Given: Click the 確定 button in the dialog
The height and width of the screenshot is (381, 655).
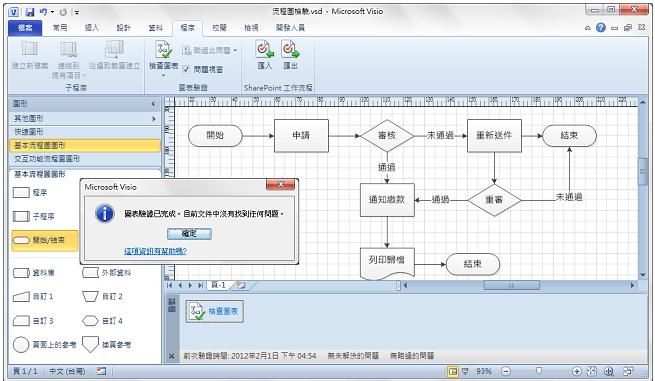Looking at the screenshot, I should [x=189, y=234].
